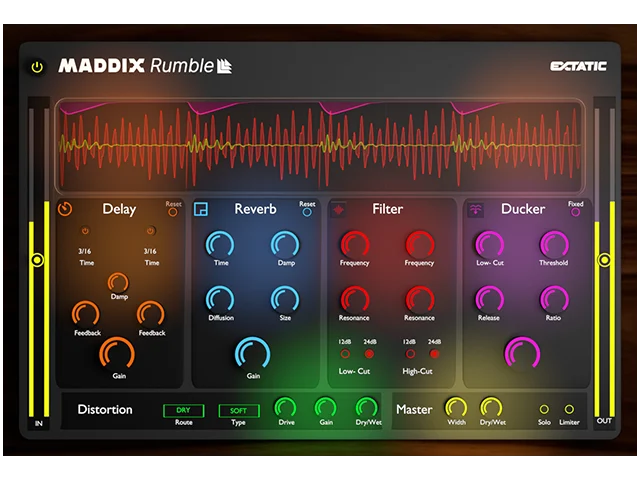
Task: Select 24dB slope for Low-Cut
Action: (x=369, y=354)
